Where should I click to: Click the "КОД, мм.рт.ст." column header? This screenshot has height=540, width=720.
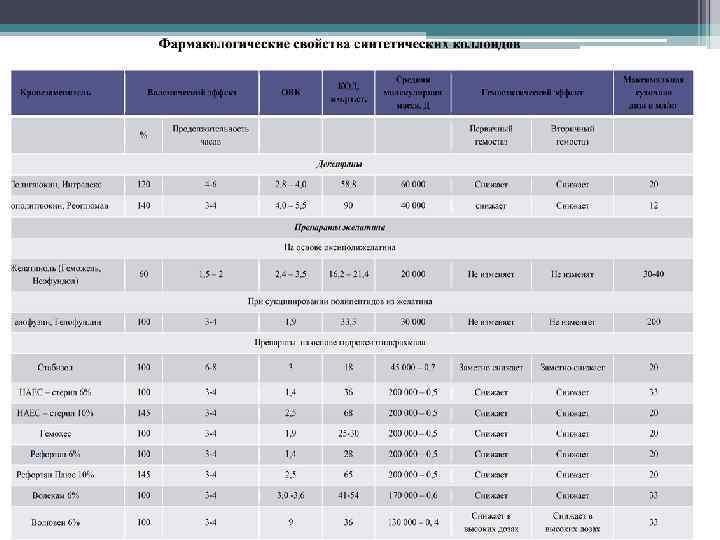tap(349, 92)
